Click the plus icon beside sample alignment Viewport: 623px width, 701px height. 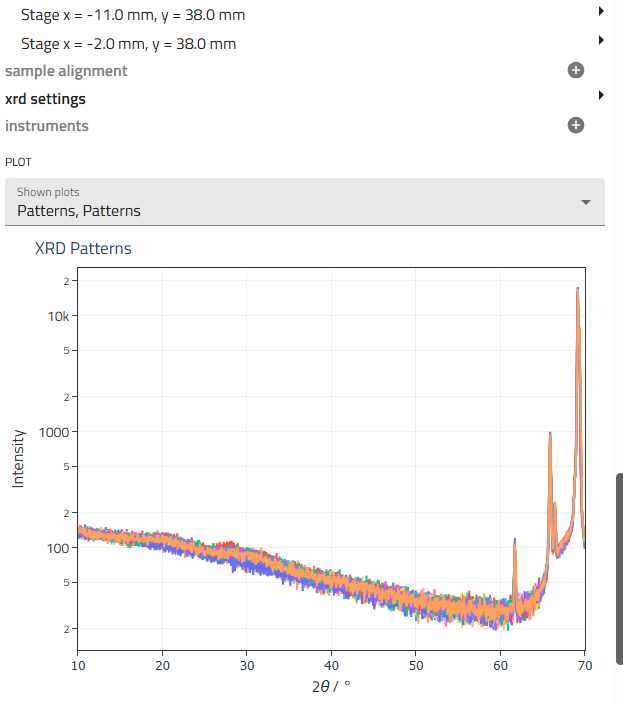[575, 71]
